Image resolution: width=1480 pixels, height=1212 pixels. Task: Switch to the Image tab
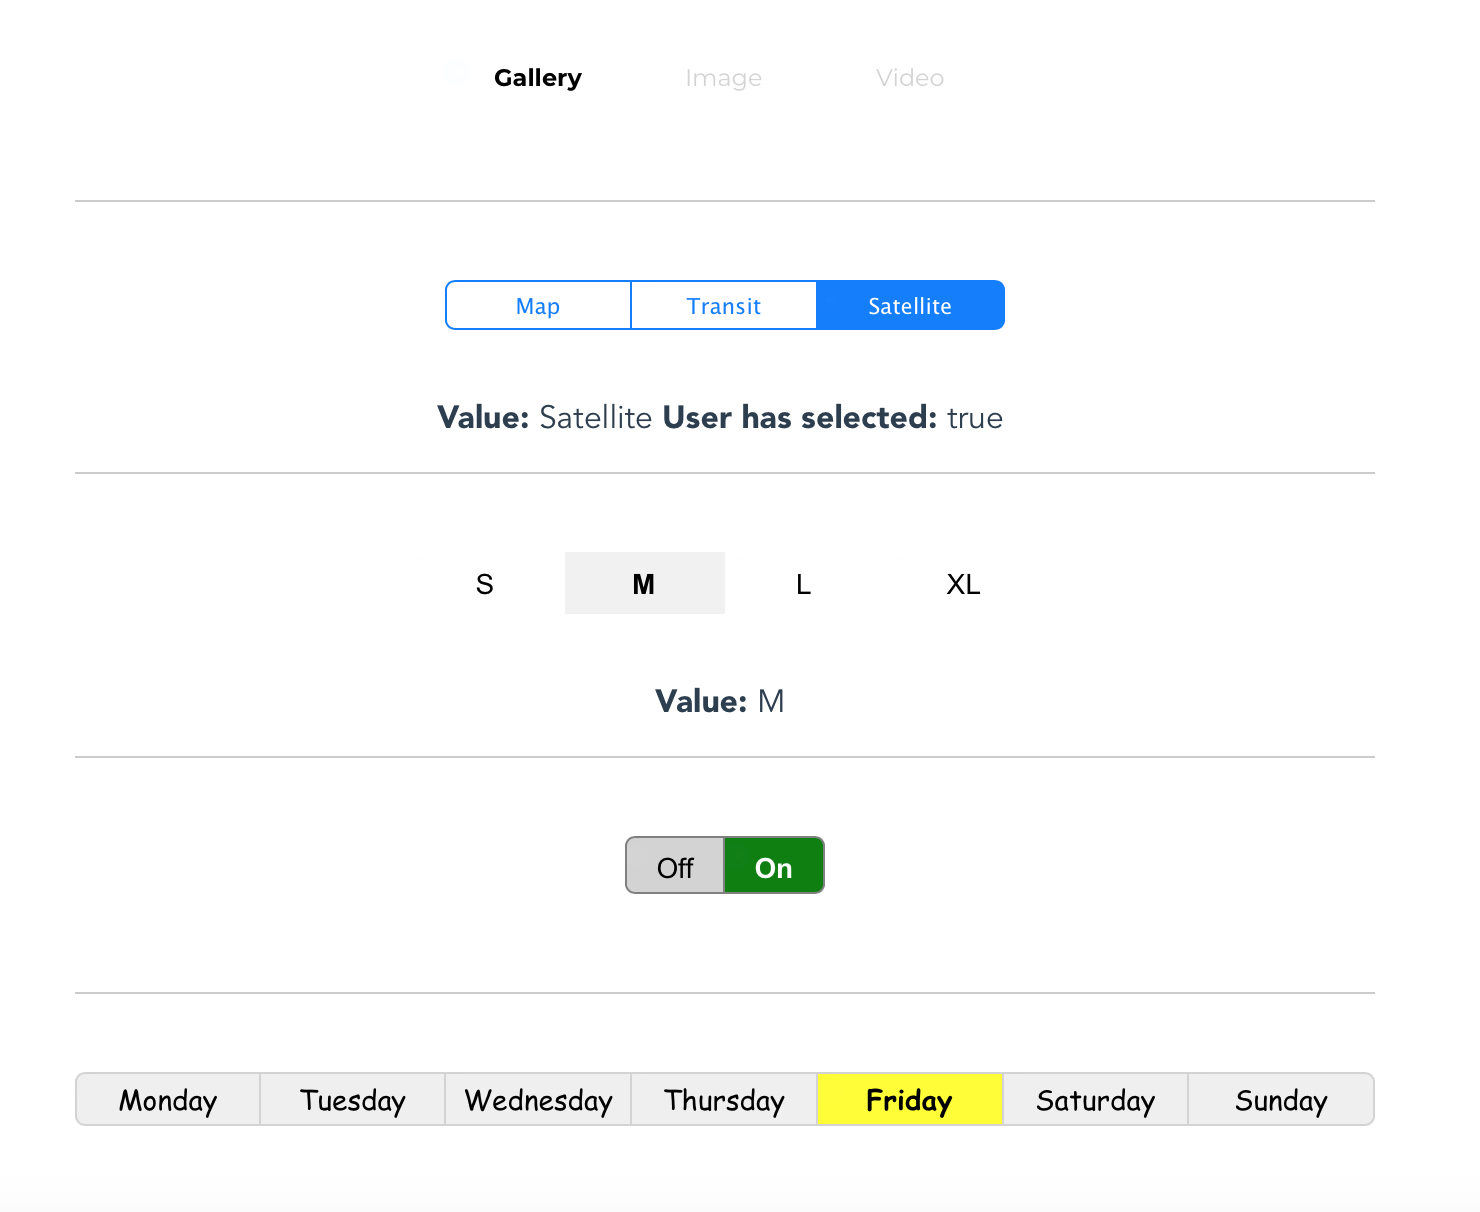click(723, 78)
